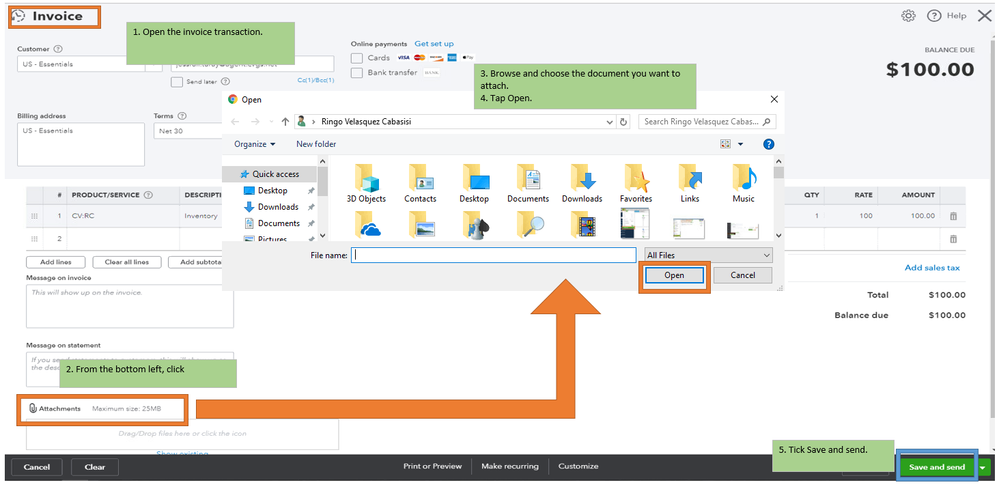999x485 pixels.
Task: Open the Music folder
Action: point(743,184)
